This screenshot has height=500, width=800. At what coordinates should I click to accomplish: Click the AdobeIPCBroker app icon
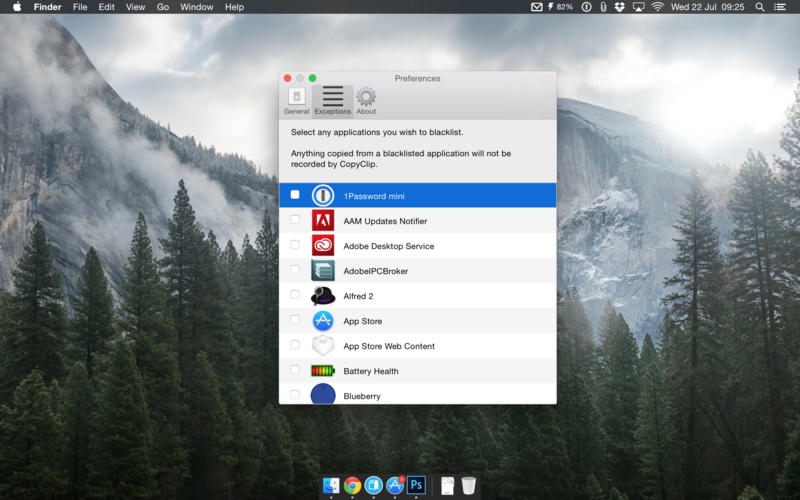point(323,270)
